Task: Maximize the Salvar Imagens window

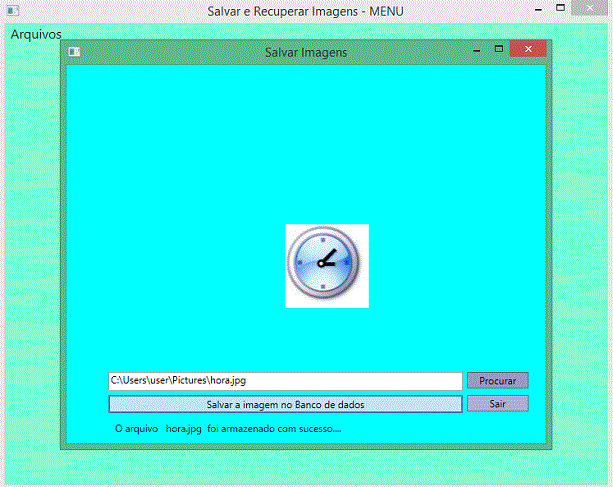Action: point(499,49)
